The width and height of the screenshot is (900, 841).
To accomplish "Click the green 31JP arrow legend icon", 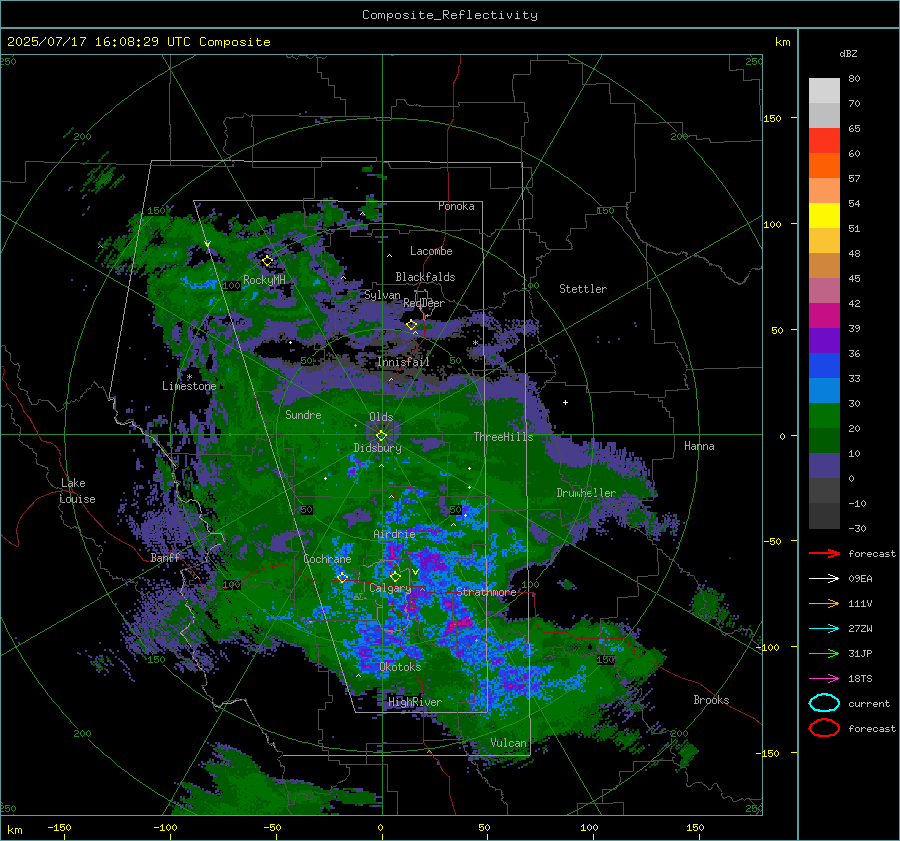I will 824,653.
